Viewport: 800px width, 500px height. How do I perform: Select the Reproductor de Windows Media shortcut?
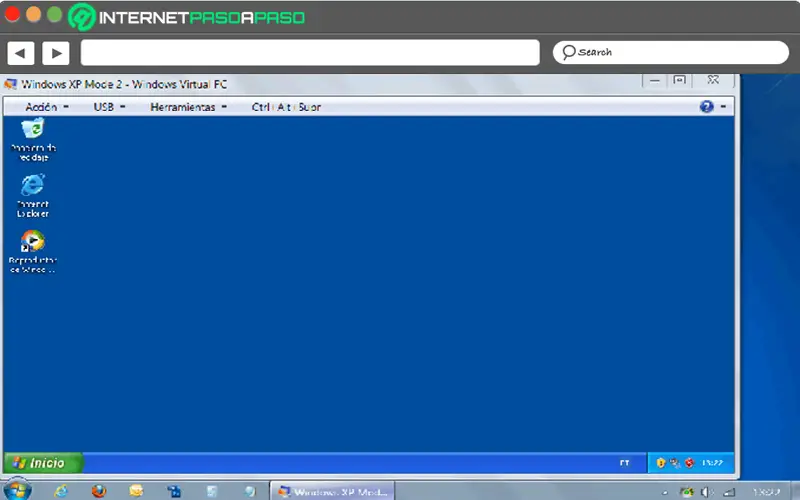click(x=33, y=252)
